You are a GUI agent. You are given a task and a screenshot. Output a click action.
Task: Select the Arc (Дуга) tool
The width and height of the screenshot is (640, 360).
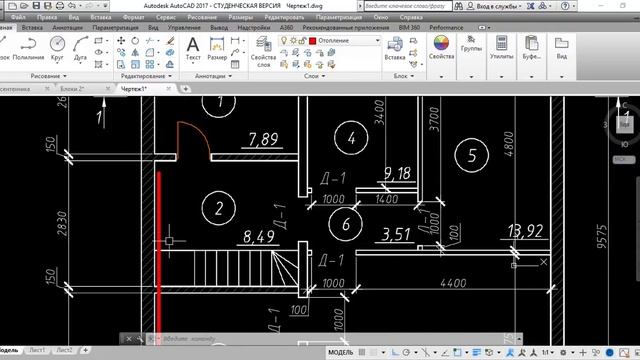pos(80,49)
